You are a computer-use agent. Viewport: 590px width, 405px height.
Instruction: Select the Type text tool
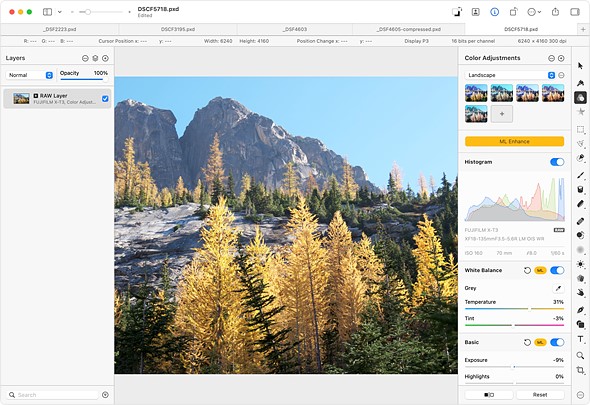coord(580,340)
